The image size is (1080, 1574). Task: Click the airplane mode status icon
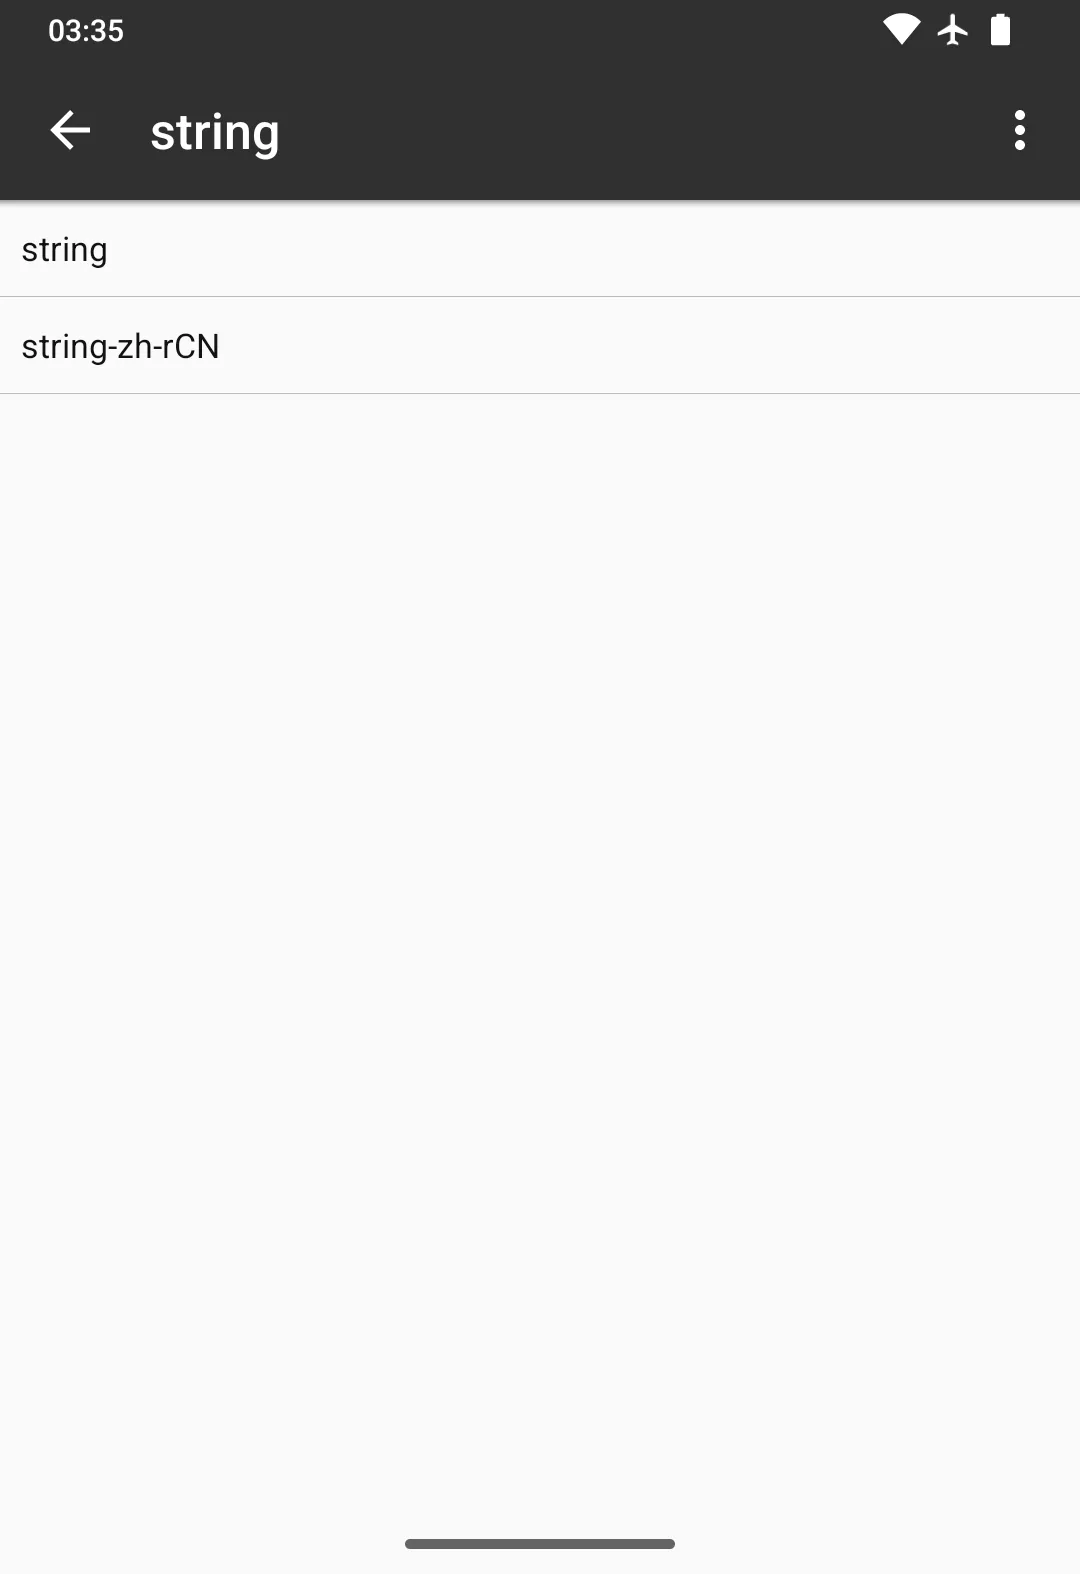point(953,30)
